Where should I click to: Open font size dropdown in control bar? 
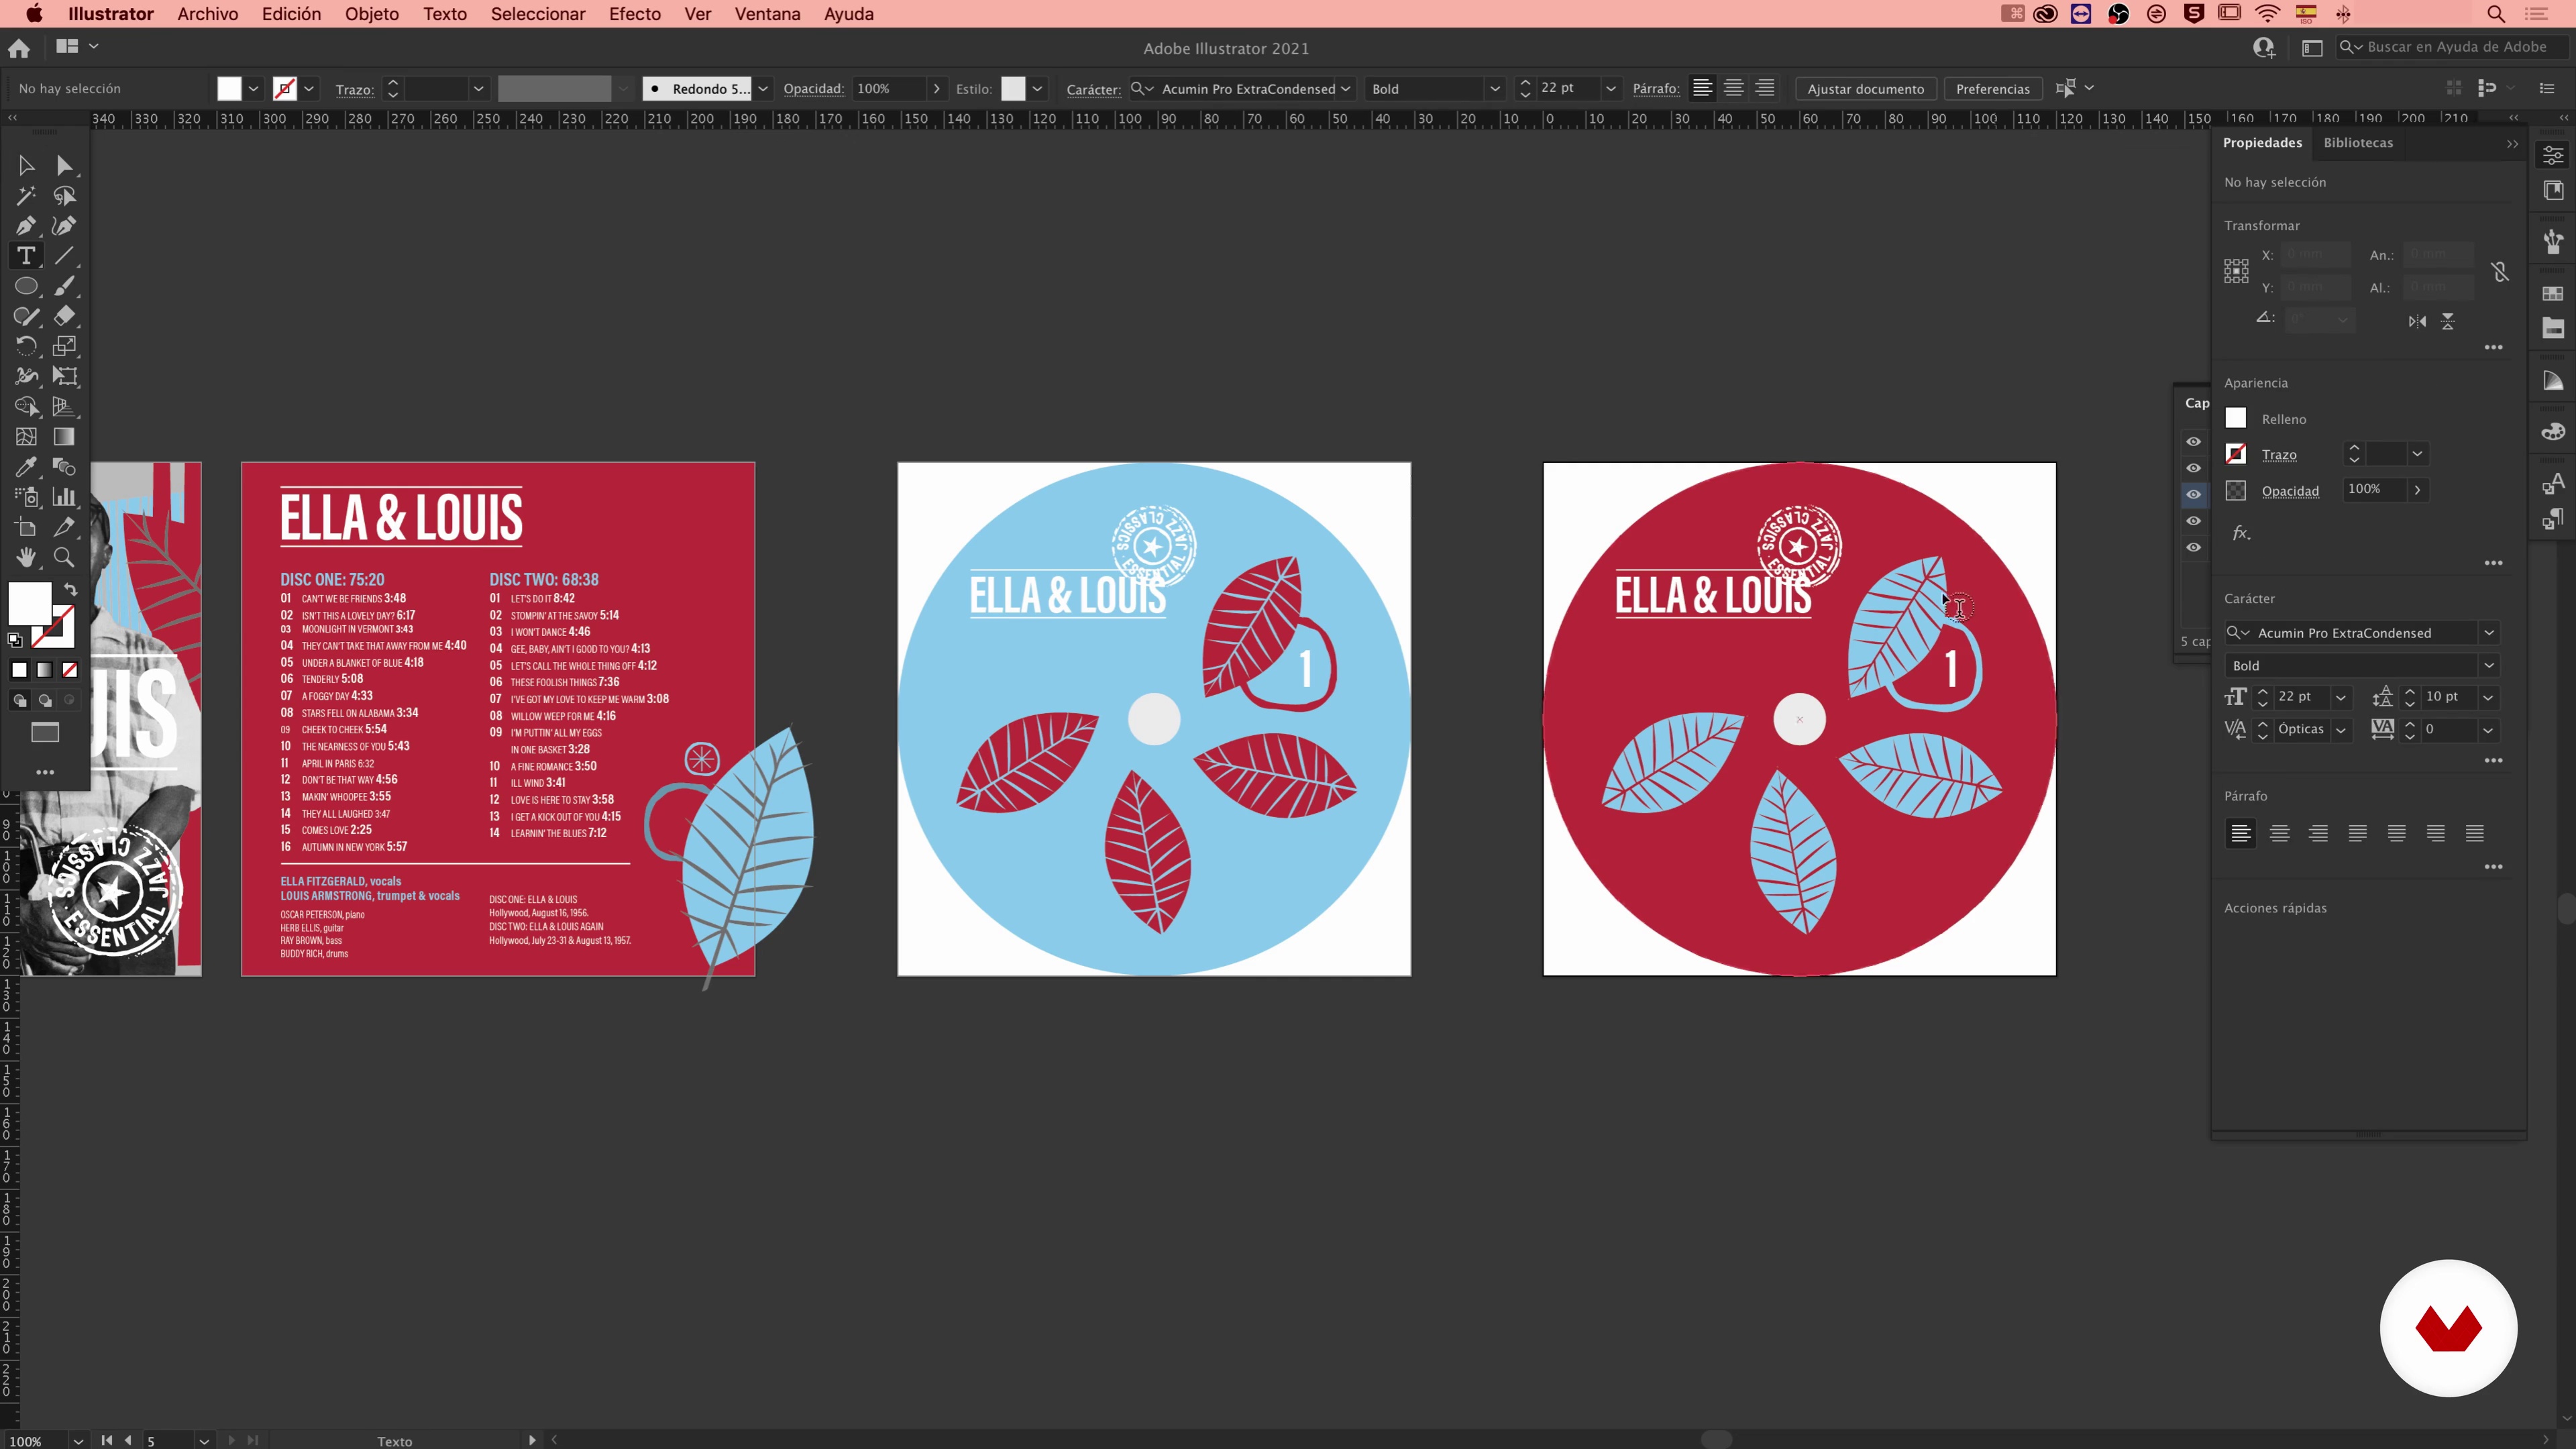1611,89
